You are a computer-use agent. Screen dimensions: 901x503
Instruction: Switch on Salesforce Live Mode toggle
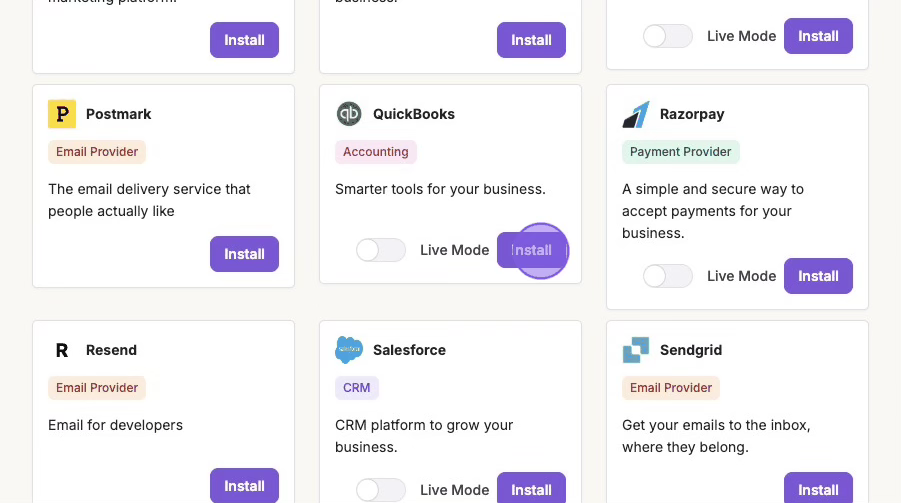click(381, 490)
